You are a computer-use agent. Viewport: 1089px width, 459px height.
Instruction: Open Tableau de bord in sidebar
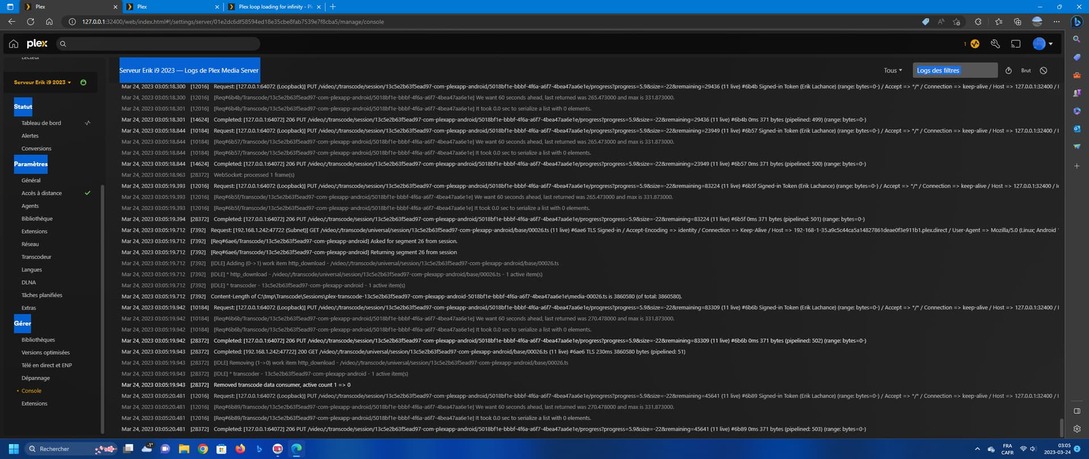click(x=41, y=123)
